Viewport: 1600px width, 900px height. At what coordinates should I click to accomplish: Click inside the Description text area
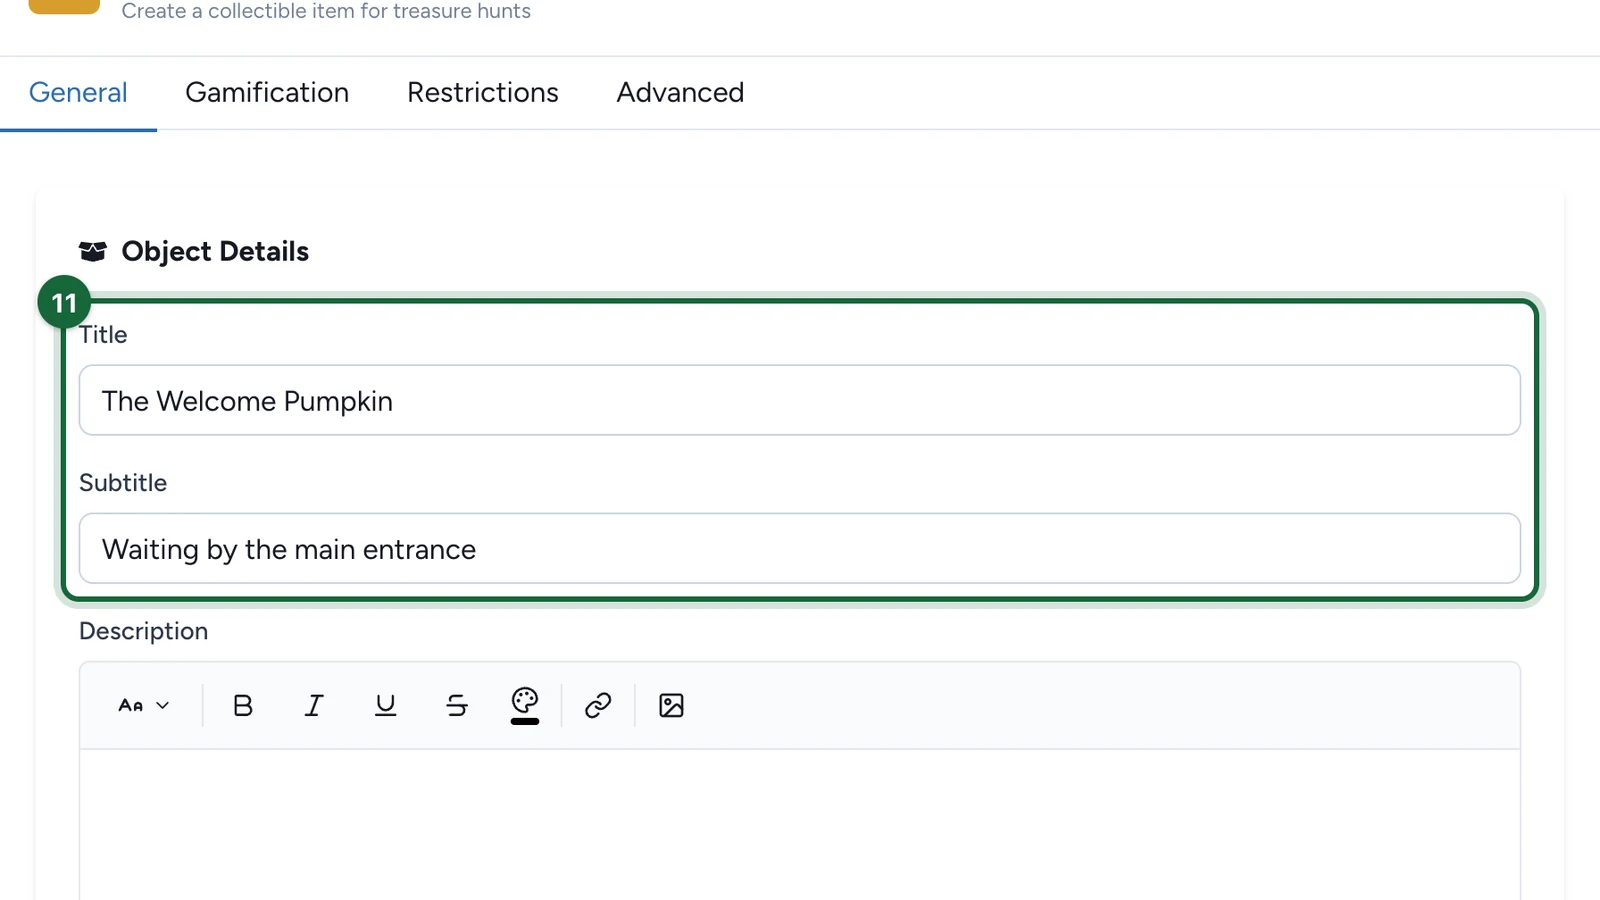tap(800, 824)
